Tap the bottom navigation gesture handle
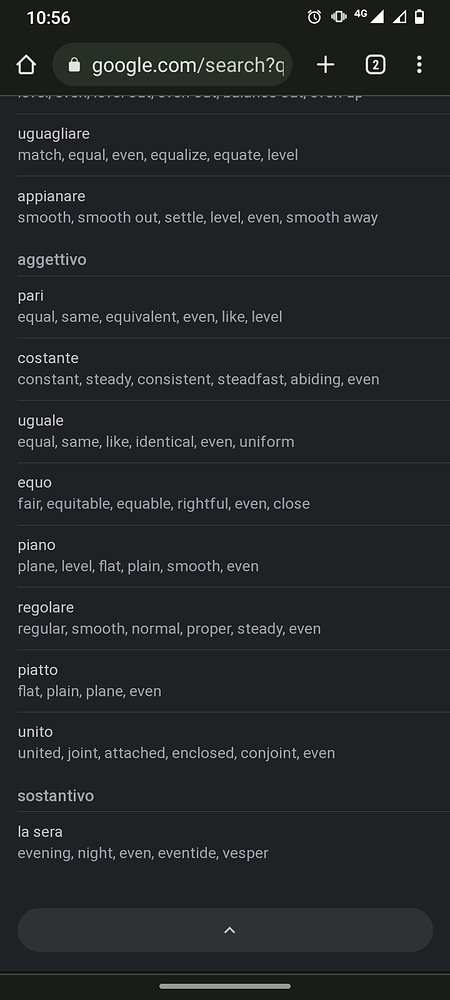Image resolution: width=450 pixels, height=1000 pixels. point(225,986)
